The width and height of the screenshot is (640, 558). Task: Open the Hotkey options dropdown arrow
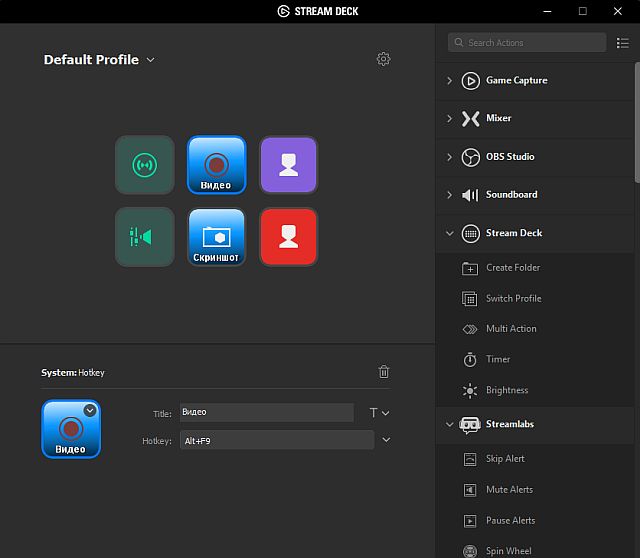pos(386,440)
